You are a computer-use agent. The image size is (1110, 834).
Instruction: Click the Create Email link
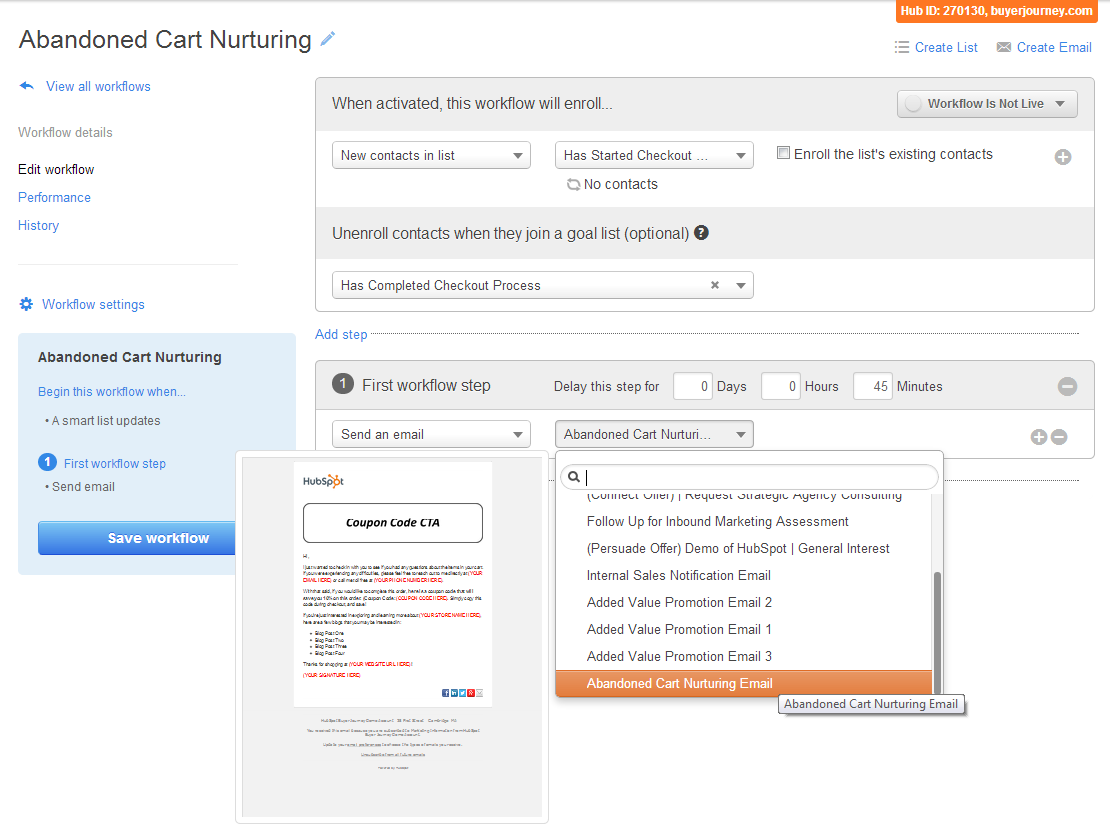coord(1054,47)
